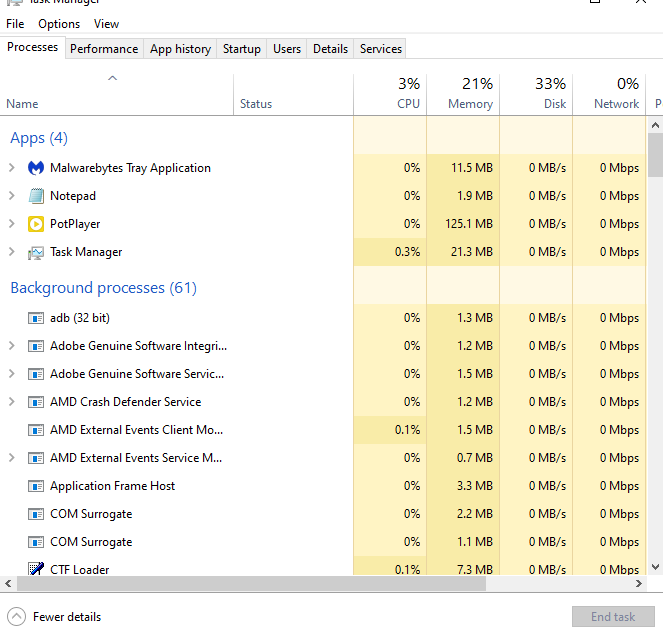Viewport: 663px width, 640px height.
Task: Sort processes by CPU column
Action: [390, 94]
